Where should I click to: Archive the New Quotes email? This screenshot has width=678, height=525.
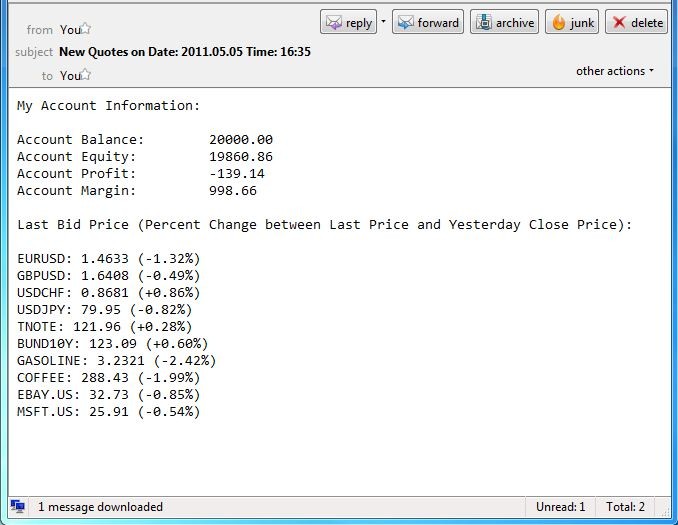(505, 23)
